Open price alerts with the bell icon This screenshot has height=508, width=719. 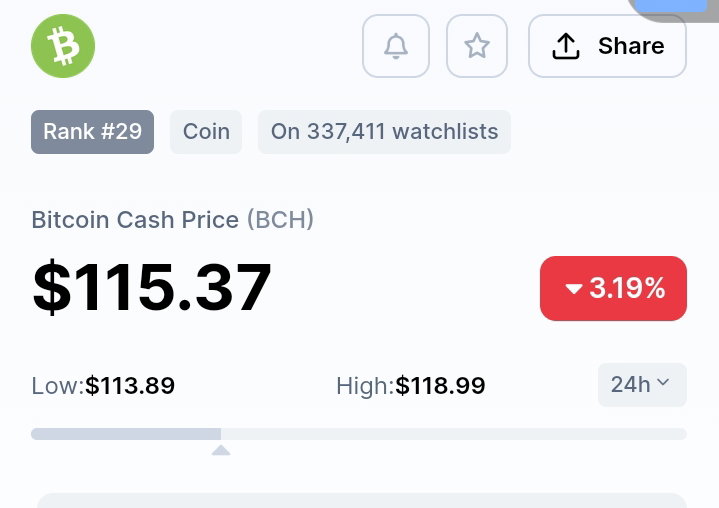pos(396,46)
